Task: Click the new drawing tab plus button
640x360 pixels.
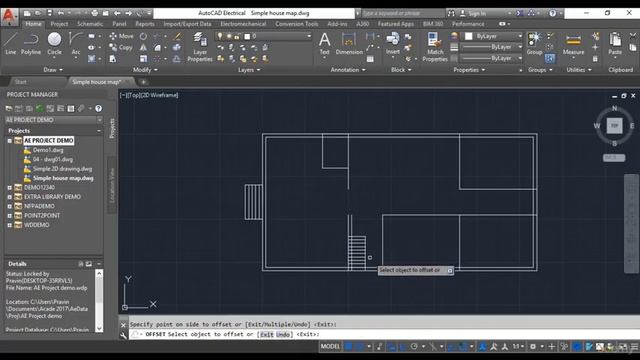Action: click(143, 82)
